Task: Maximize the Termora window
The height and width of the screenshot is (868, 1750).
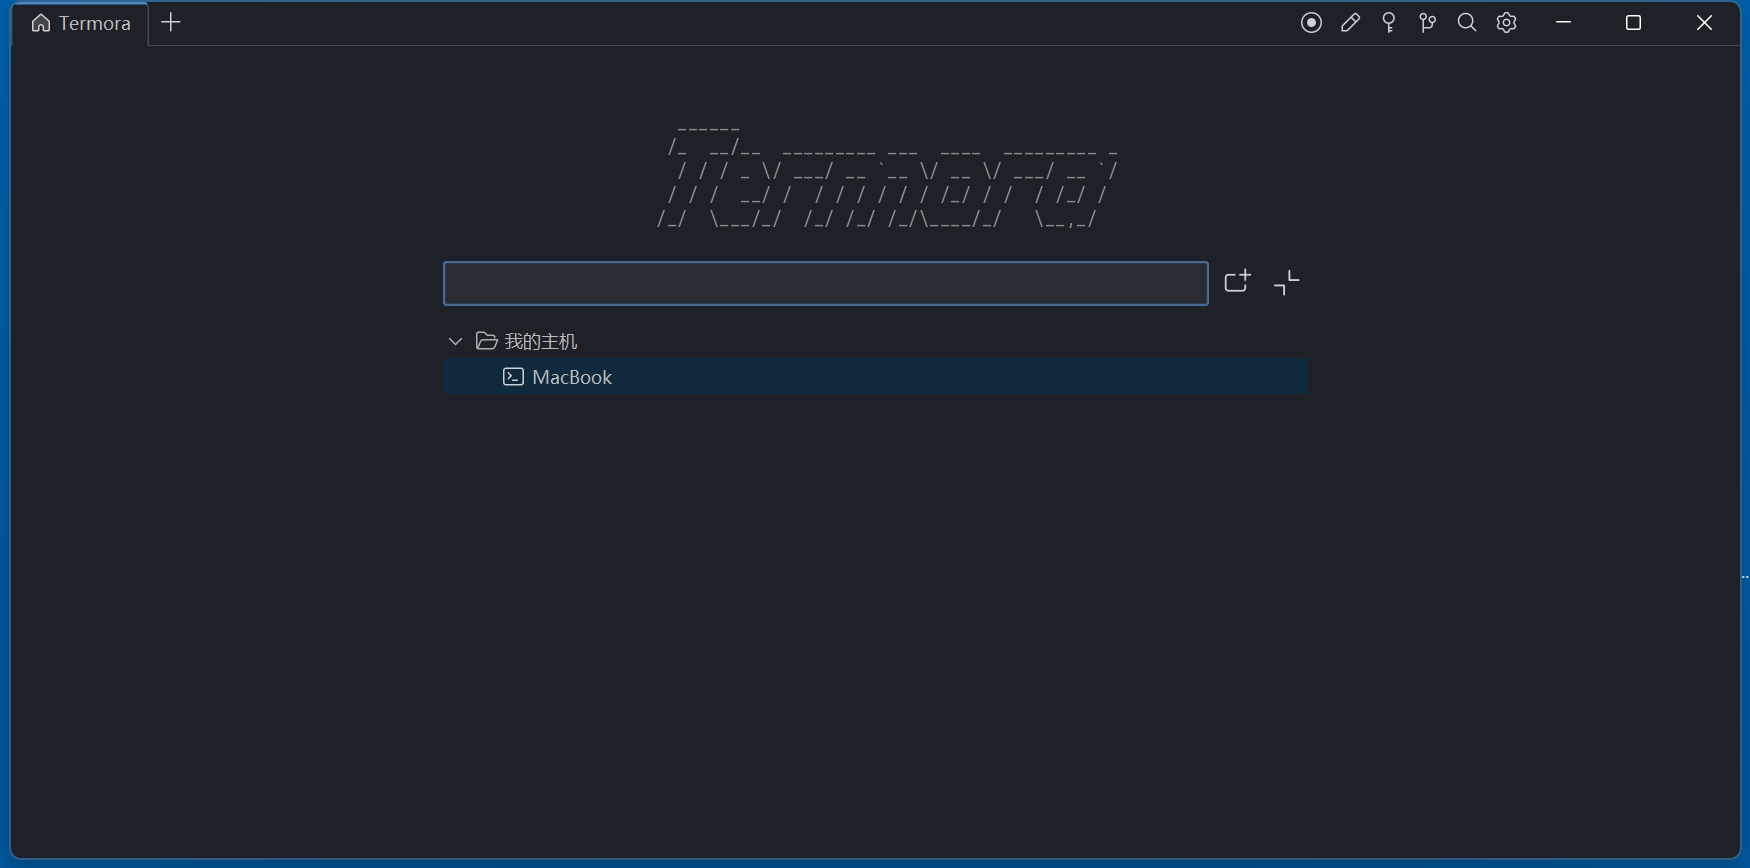Action: point(1633,23)
